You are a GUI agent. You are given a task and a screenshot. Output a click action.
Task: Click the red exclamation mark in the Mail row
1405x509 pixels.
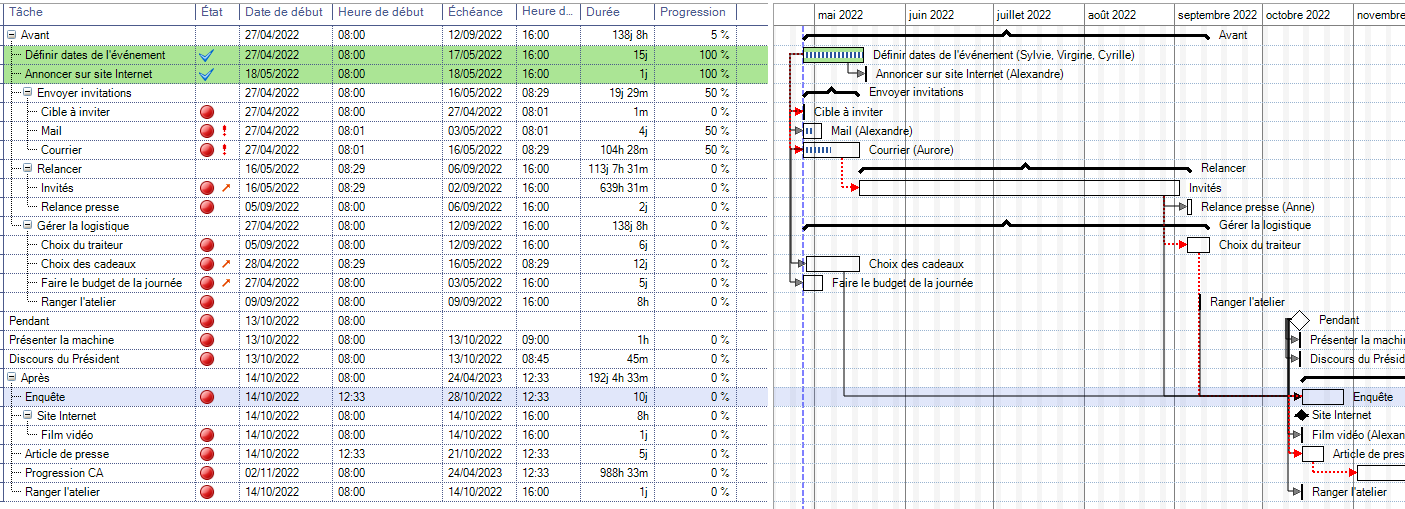(x=224, y=131)
